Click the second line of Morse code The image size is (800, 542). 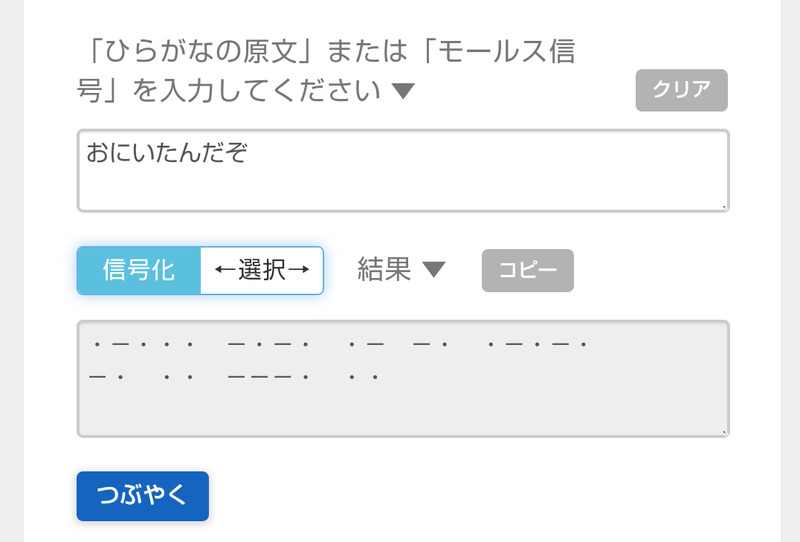[233, 377]
